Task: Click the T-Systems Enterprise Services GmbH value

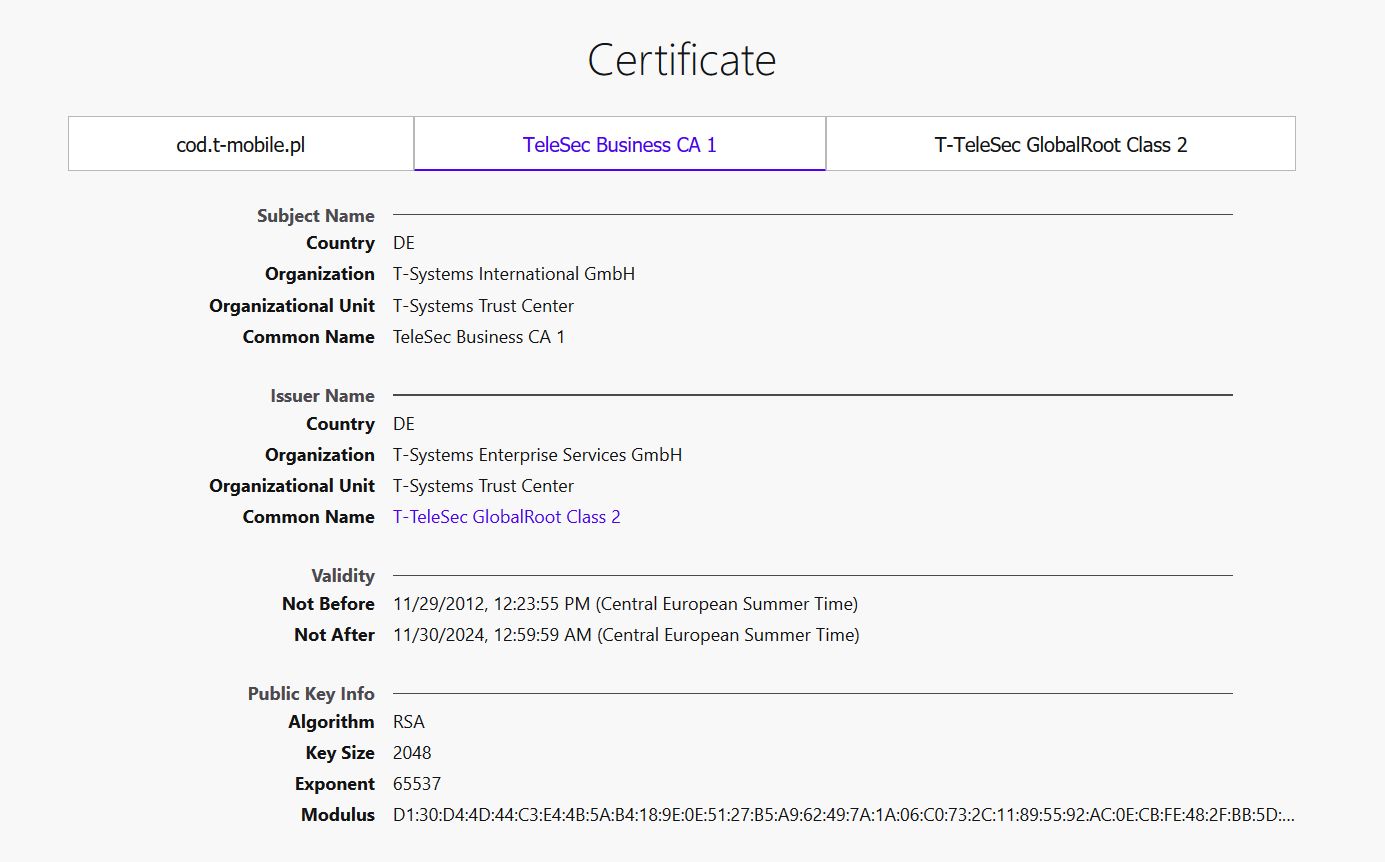Action: pos(537,455)
